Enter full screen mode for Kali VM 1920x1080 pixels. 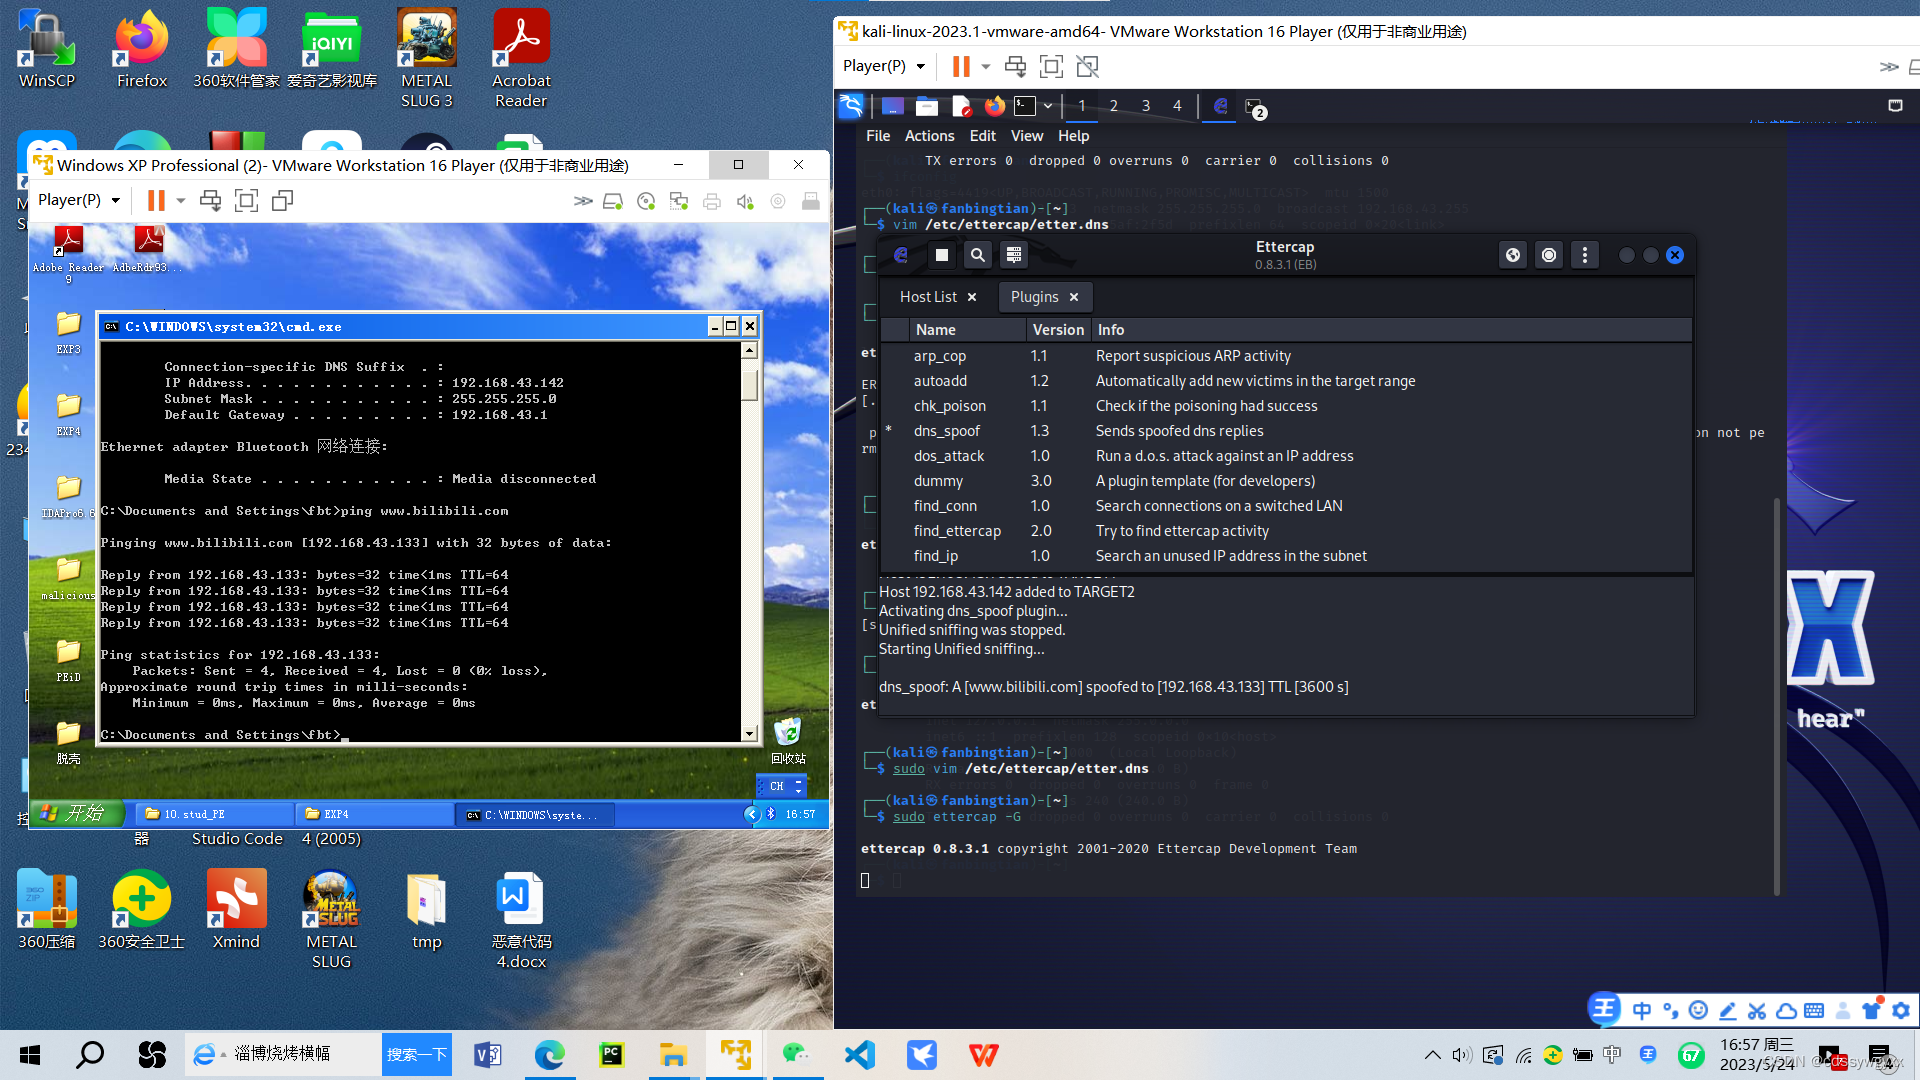pyautogui.click(x=1051, y=66)
